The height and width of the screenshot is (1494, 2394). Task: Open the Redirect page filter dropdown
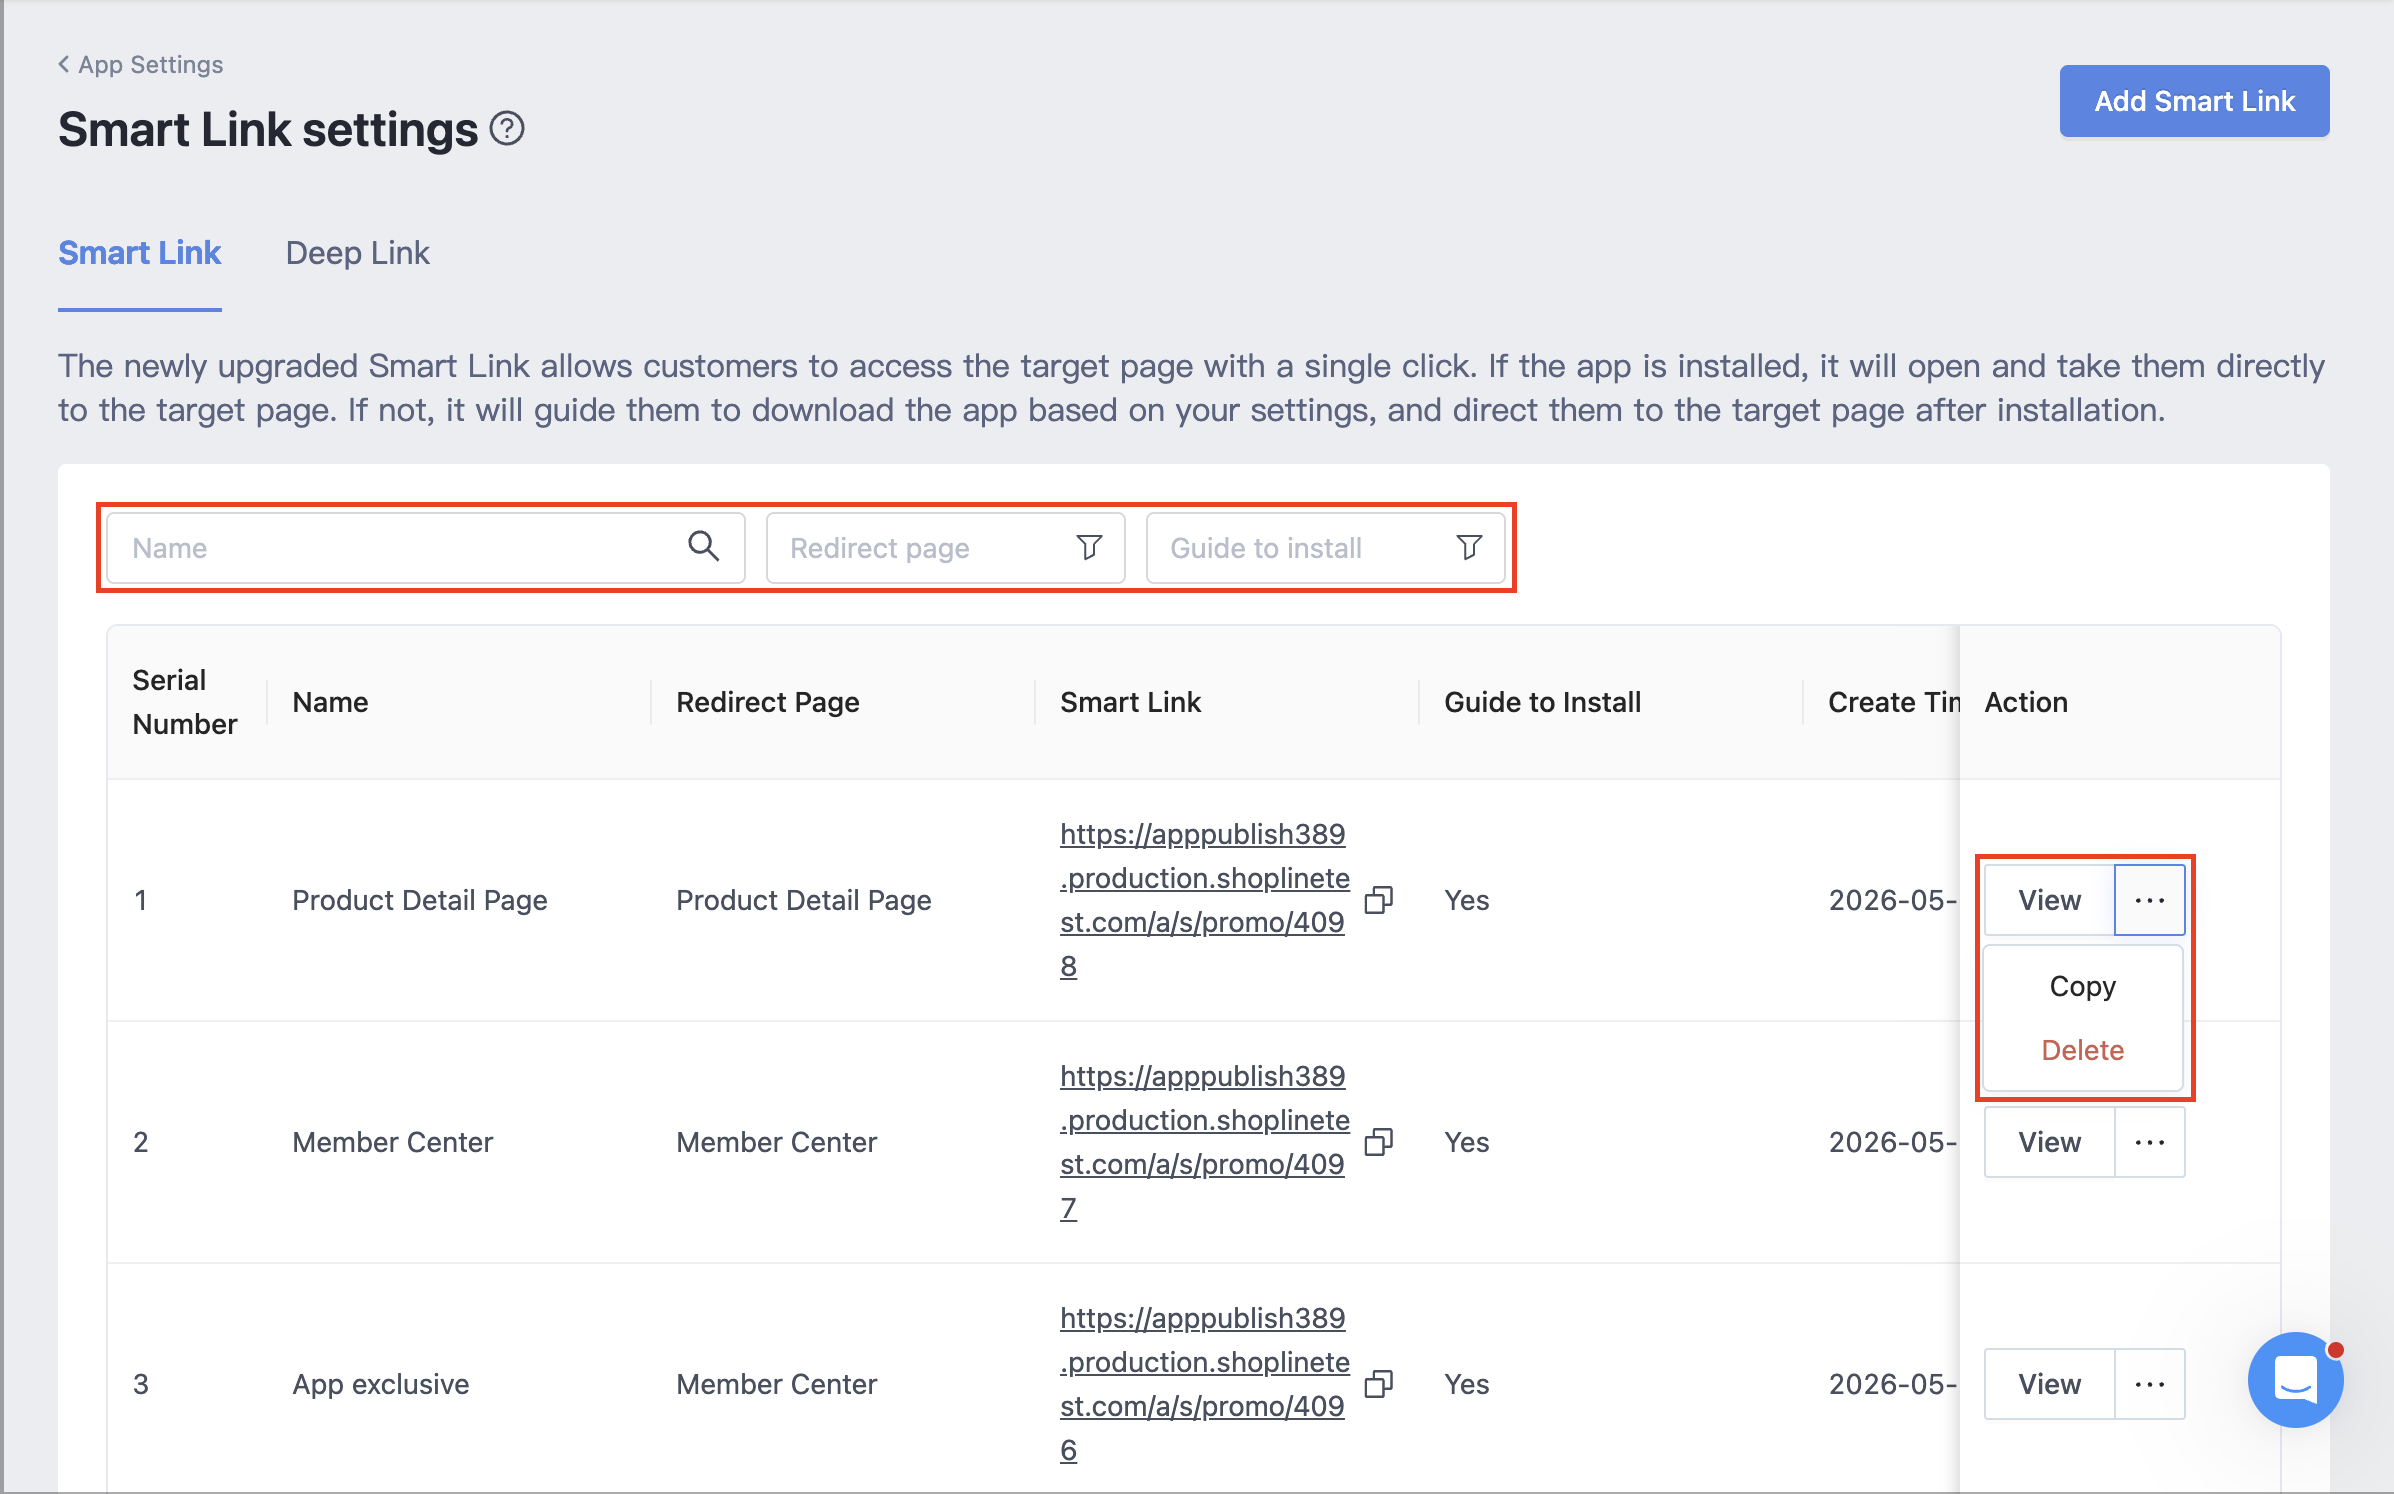coord(945,548)
